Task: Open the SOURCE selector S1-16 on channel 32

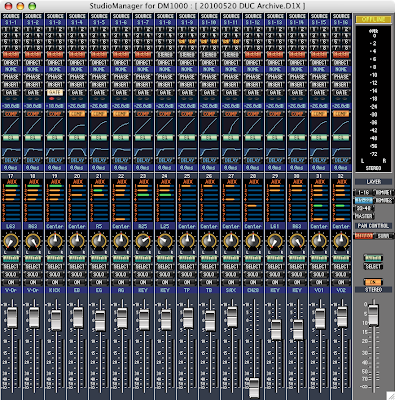Action: click(341, 22)
